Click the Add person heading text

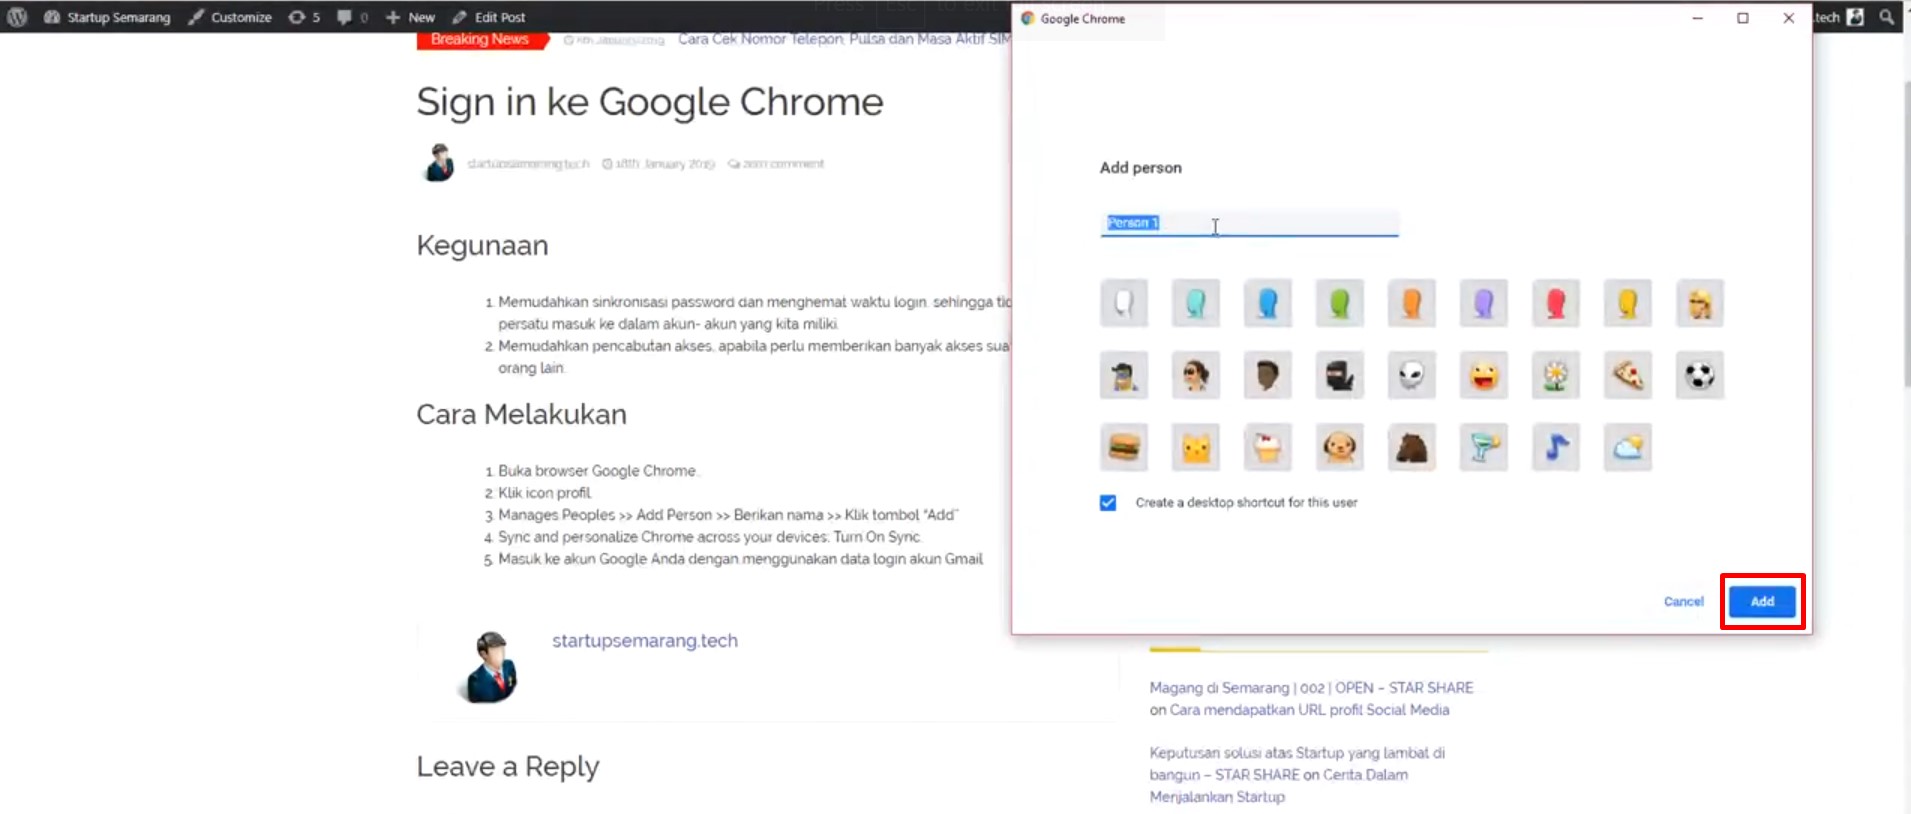tap(1141, 168)
